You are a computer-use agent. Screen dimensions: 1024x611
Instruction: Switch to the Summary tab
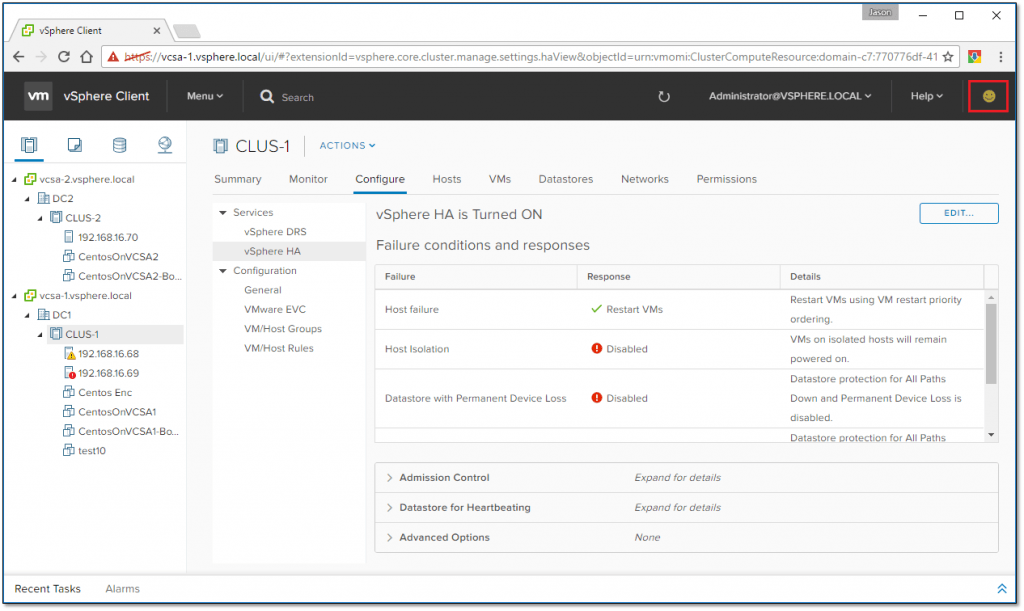(238, 180)
